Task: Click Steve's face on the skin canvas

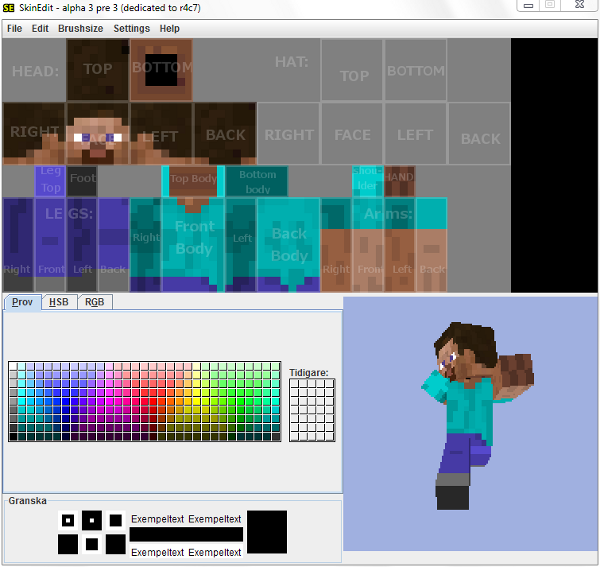Action: point(98,133)
